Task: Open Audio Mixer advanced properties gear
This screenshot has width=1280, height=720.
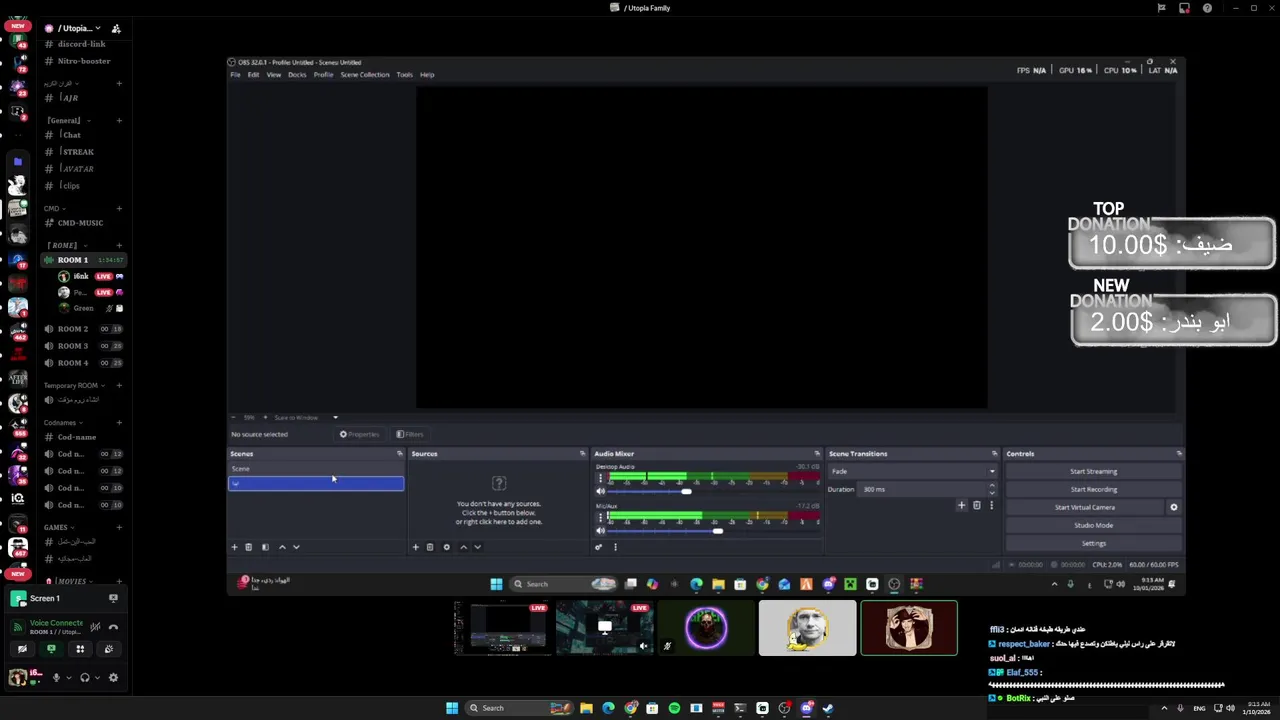Action: (598, 547)
